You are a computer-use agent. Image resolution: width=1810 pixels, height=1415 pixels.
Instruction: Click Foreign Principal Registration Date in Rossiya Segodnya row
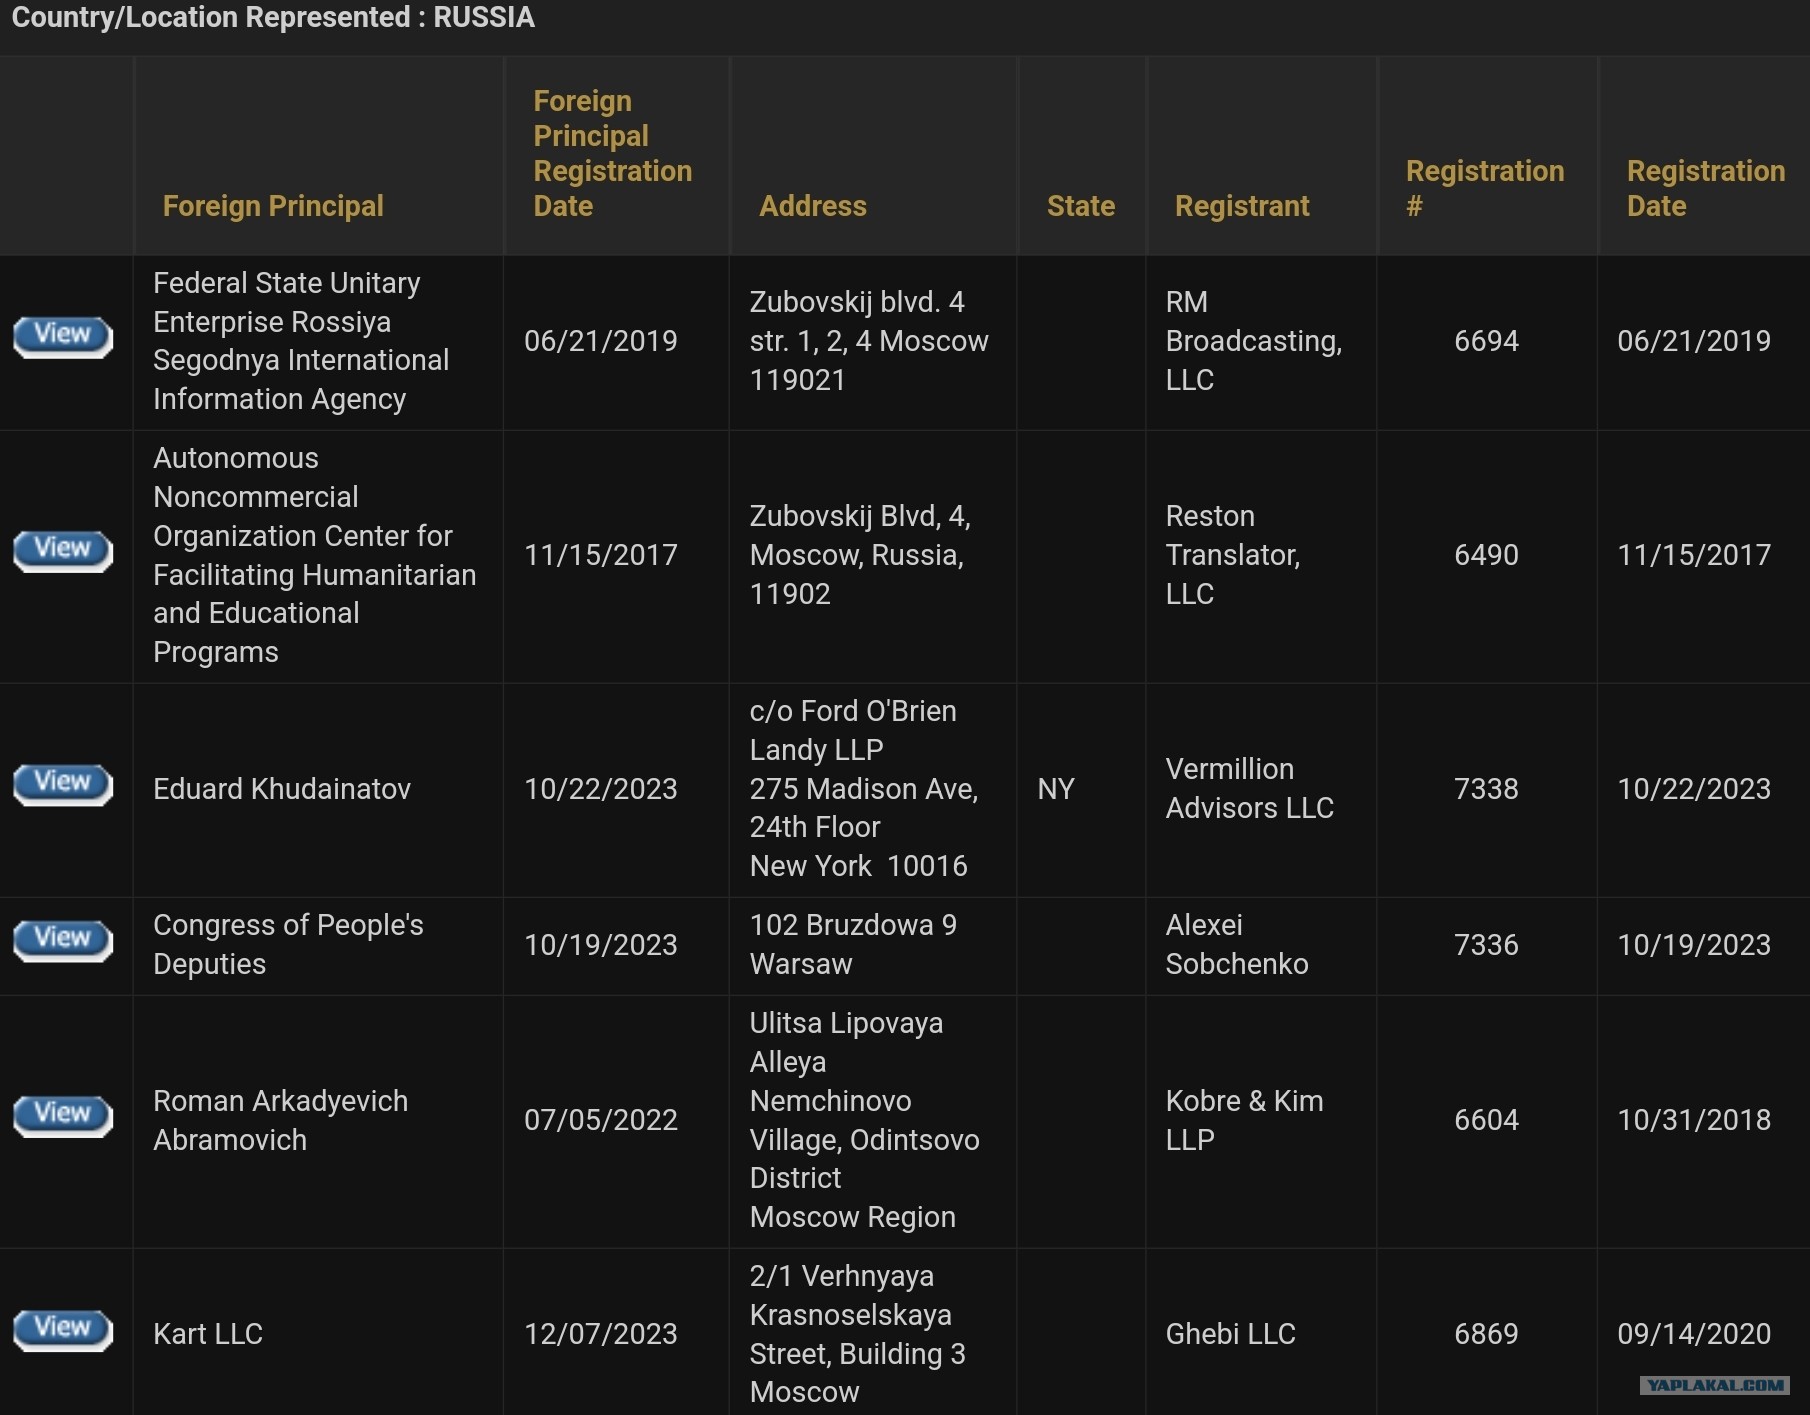(601, 341)
